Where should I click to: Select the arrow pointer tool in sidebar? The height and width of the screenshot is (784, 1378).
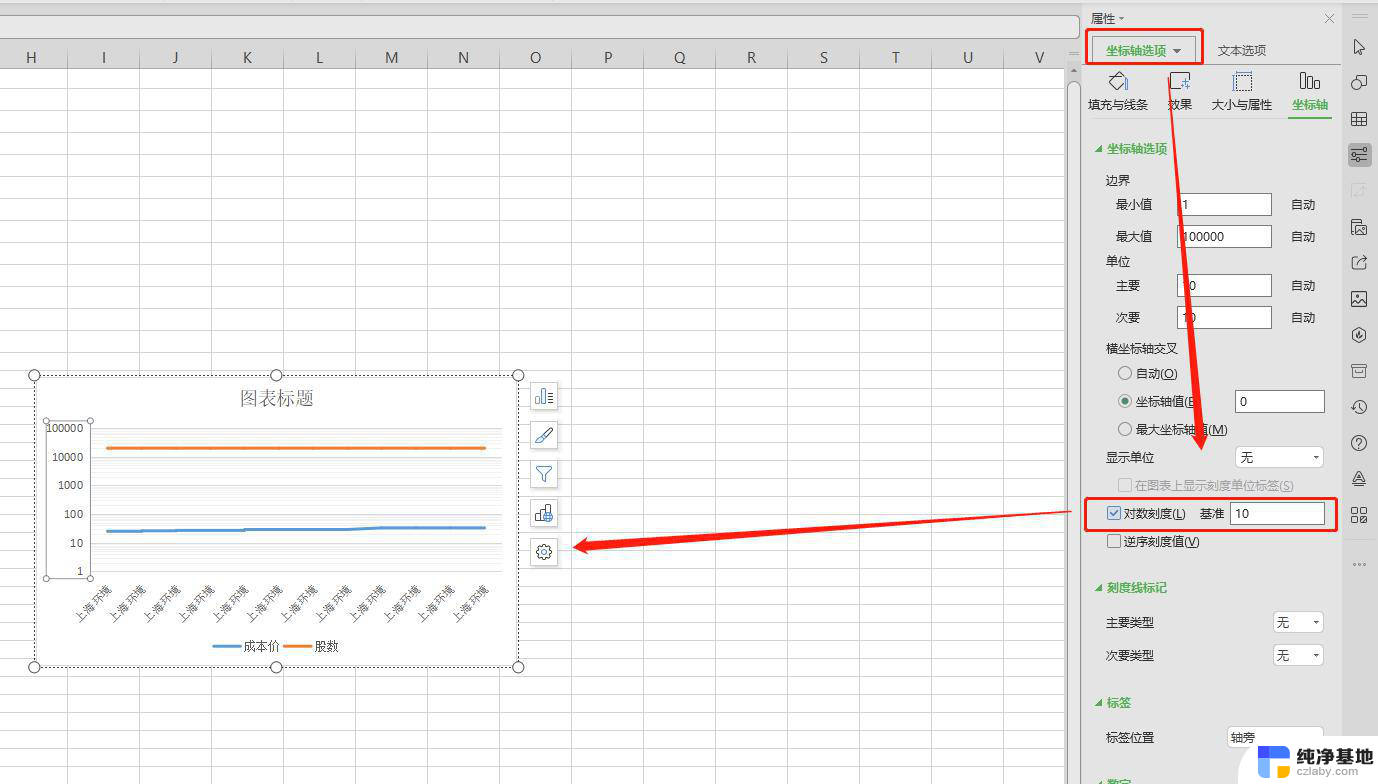[x=1359, y=47]
